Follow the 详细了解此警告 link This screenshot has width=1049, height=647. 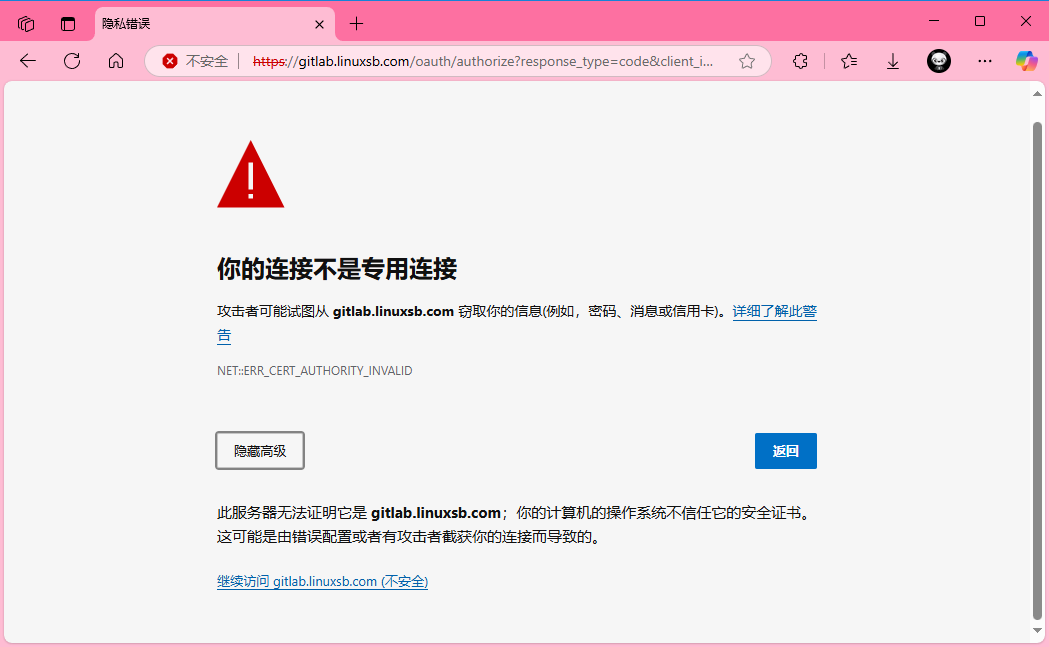coord(774,311)
